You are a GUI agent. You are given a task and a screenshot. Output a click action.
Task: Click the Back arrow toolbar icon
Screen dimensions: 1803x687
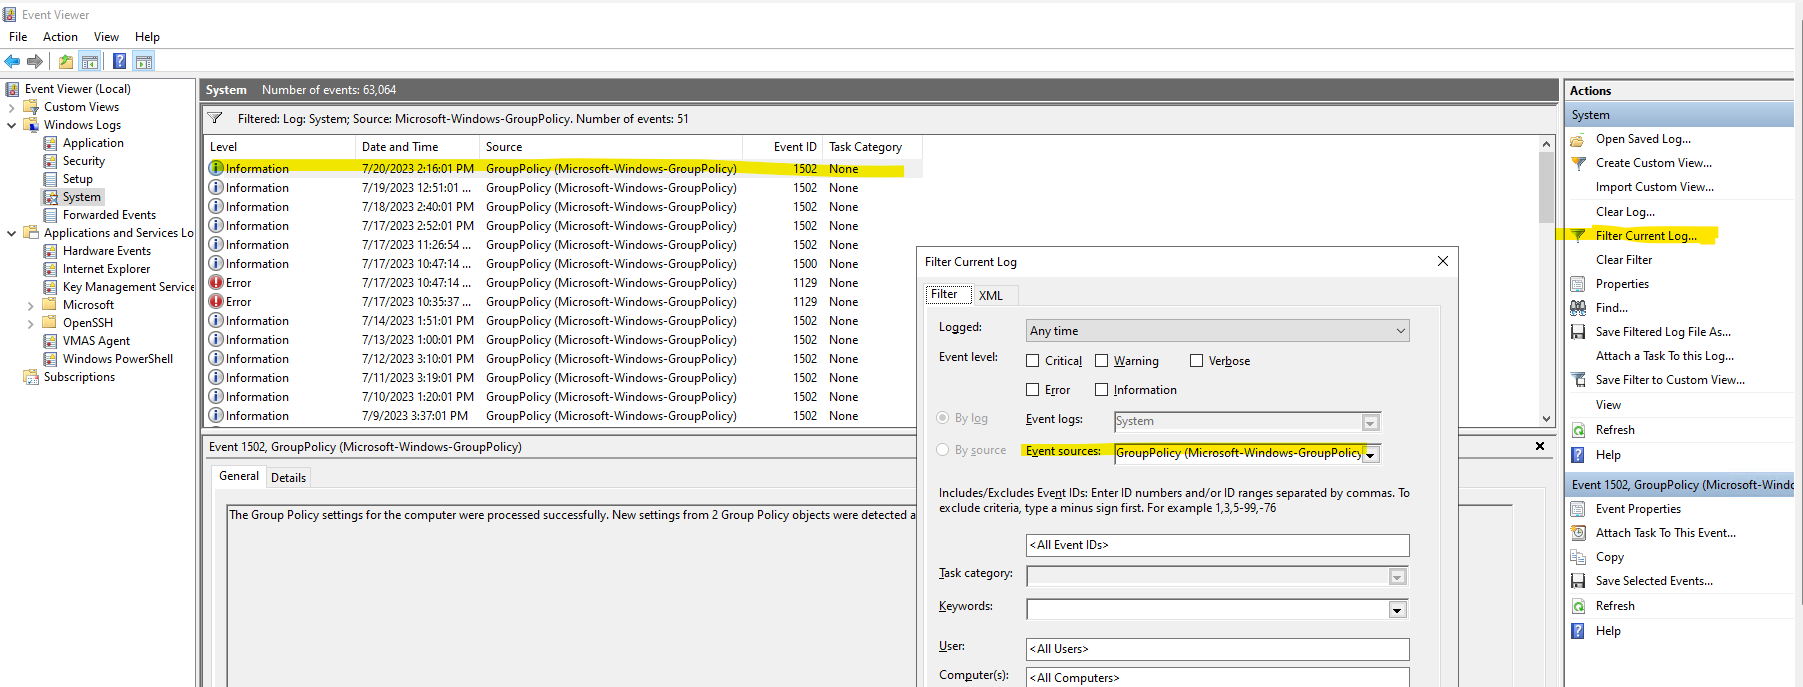[x=12, y=61]
